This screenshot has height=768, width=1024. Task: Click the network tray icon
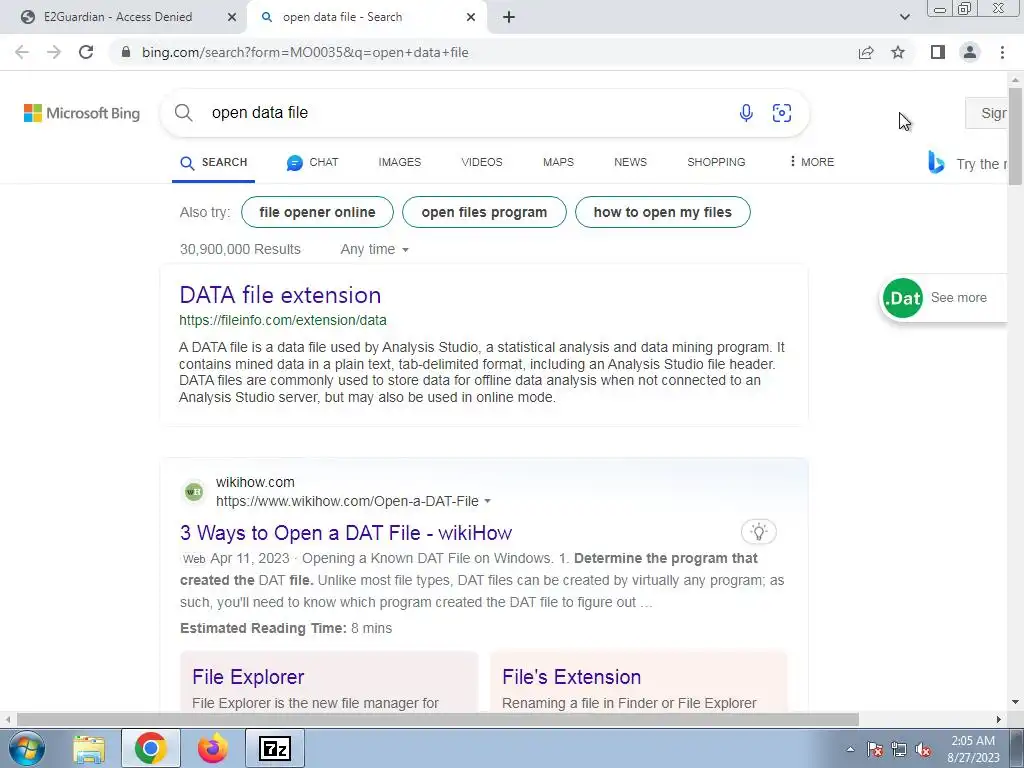pos(899,749)
